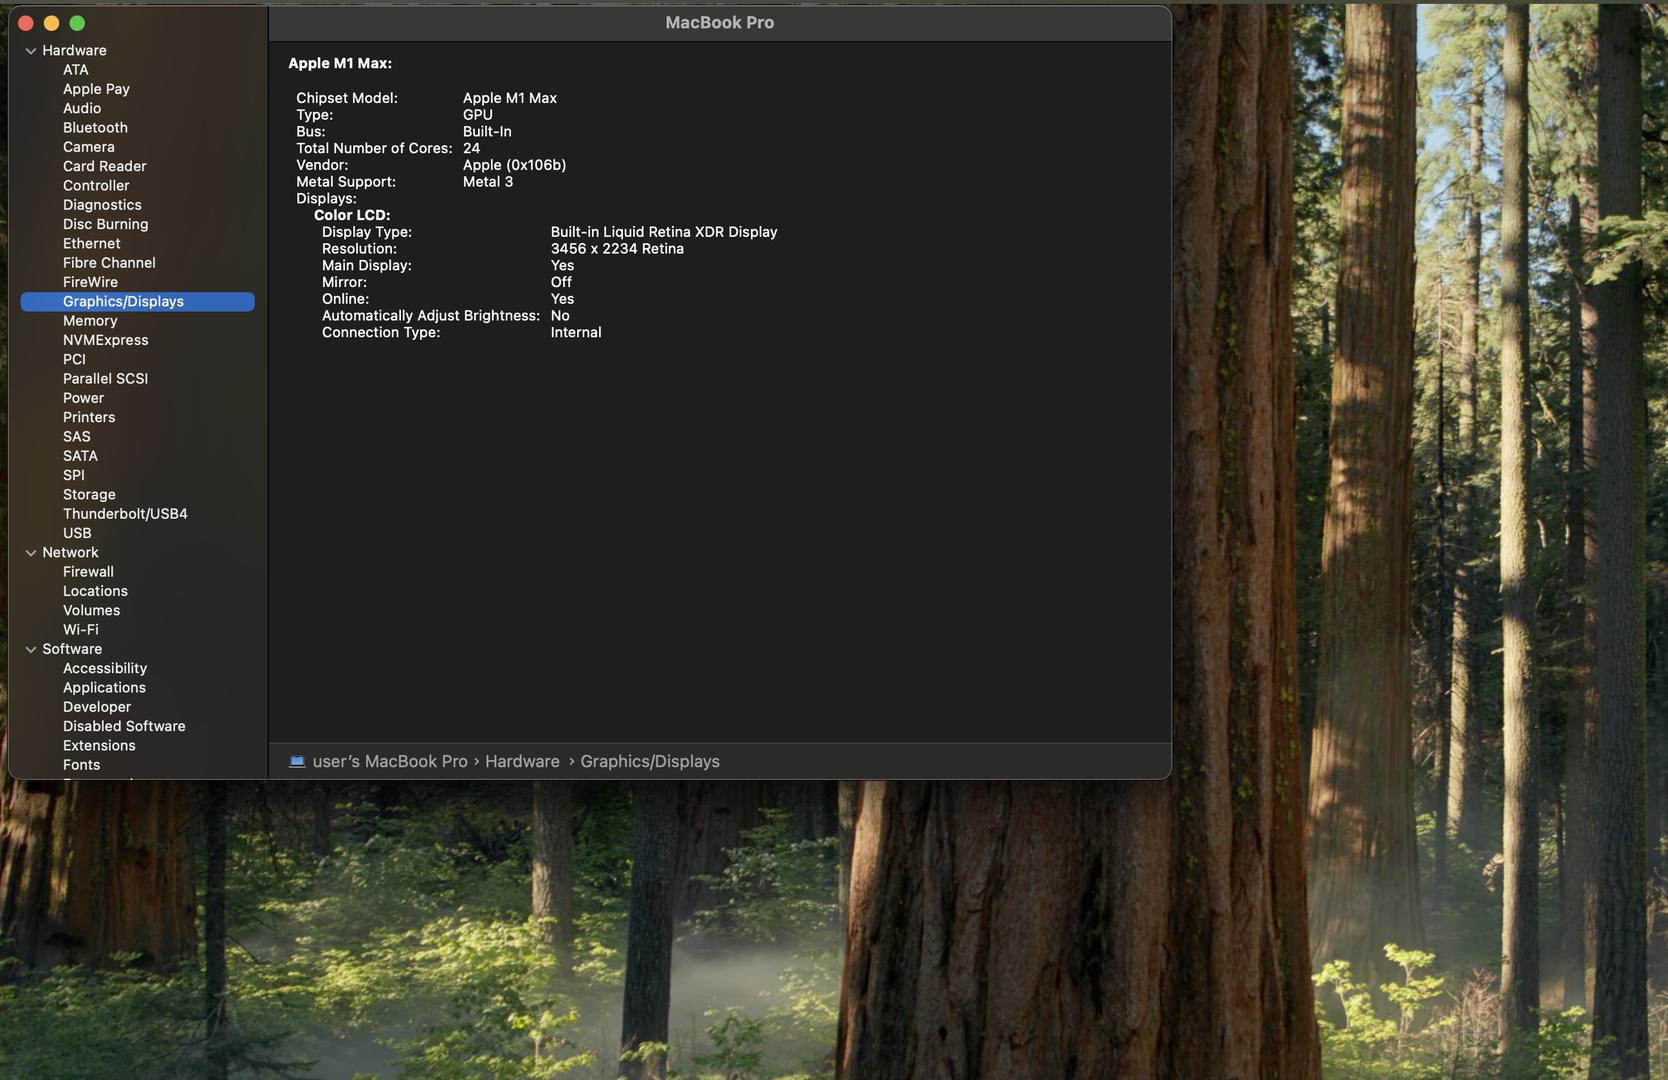Select the highlighted Graphics/Displays row

(138, 302)
